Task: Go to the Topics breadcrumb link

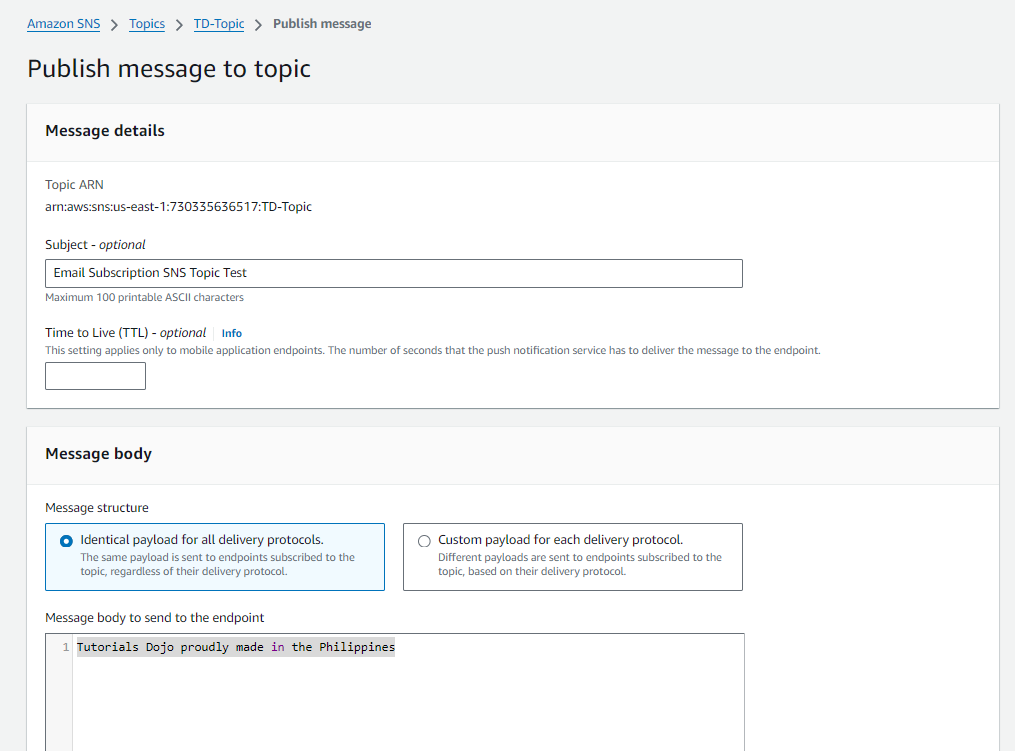Action: click(x=147, y=24)
